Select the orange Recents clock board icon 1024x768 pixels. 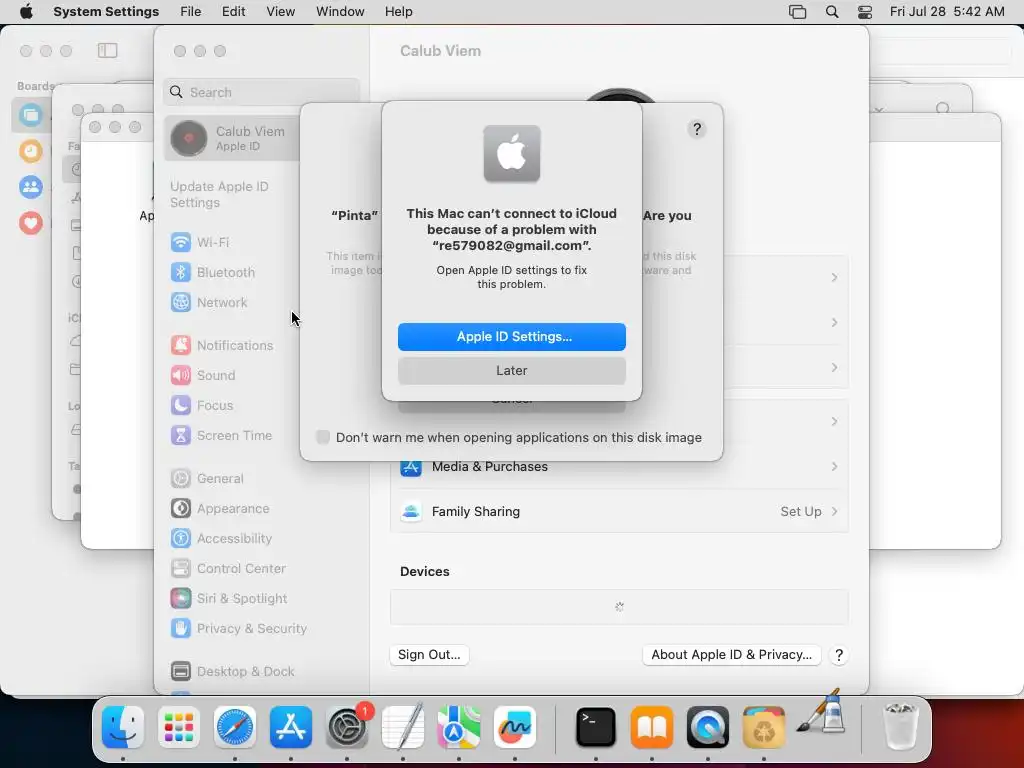pos(30,151)
